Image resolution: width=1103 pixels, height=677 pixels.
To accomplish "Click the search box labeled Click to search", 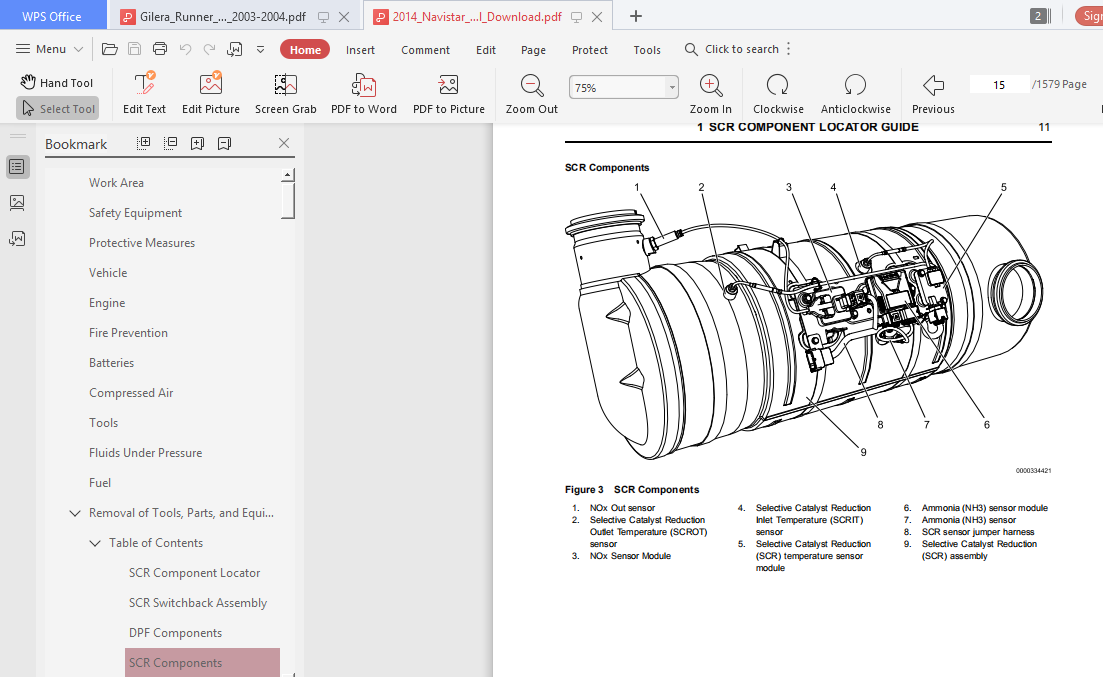I will (732, 49).
